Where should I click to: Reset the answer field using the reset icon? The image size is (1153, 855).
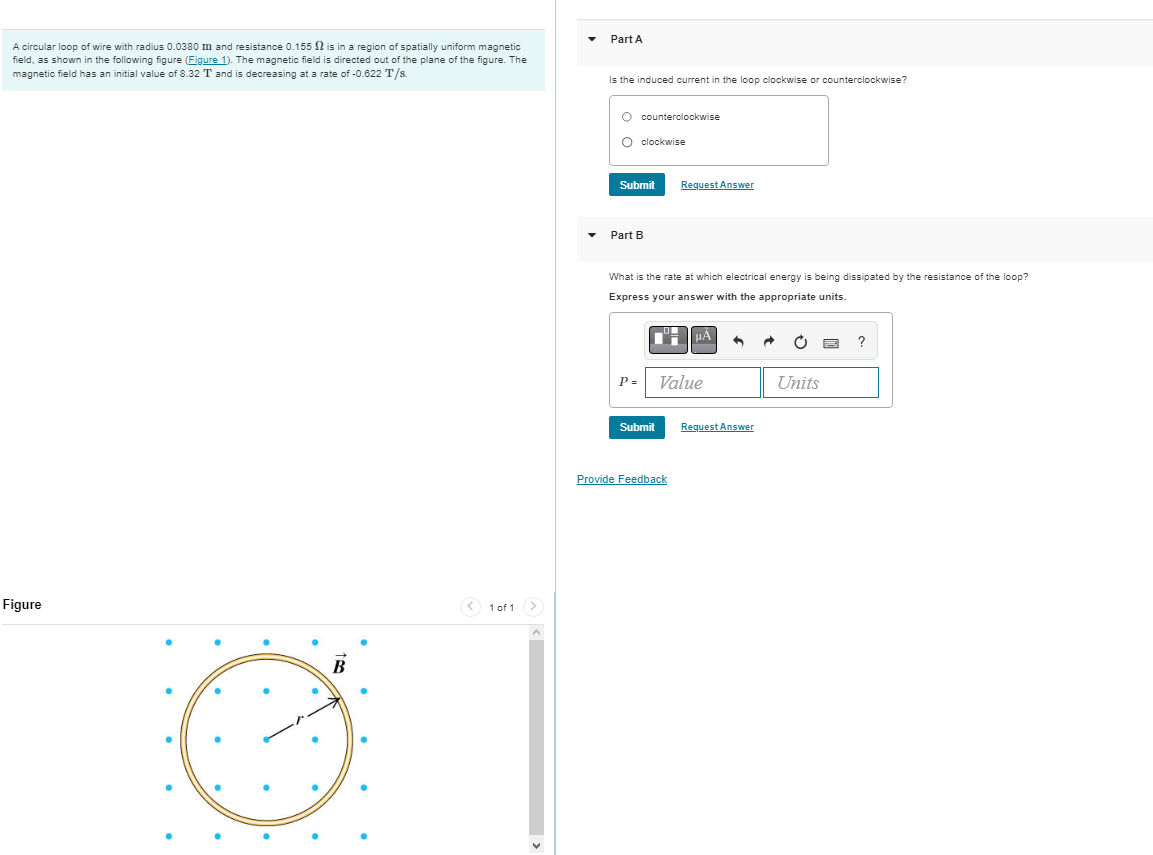tap(799, 340)
